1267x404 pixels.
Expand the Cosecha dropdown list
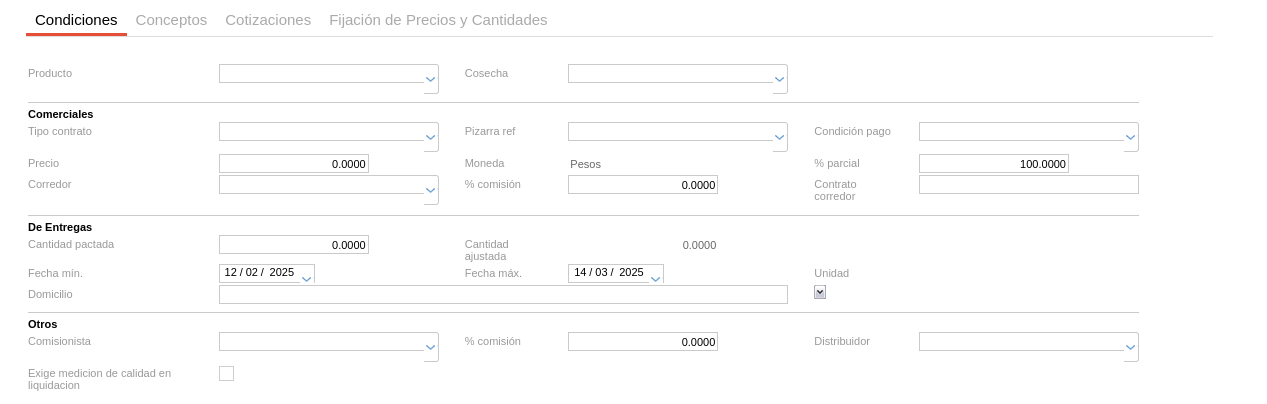(x=780, y=79)
